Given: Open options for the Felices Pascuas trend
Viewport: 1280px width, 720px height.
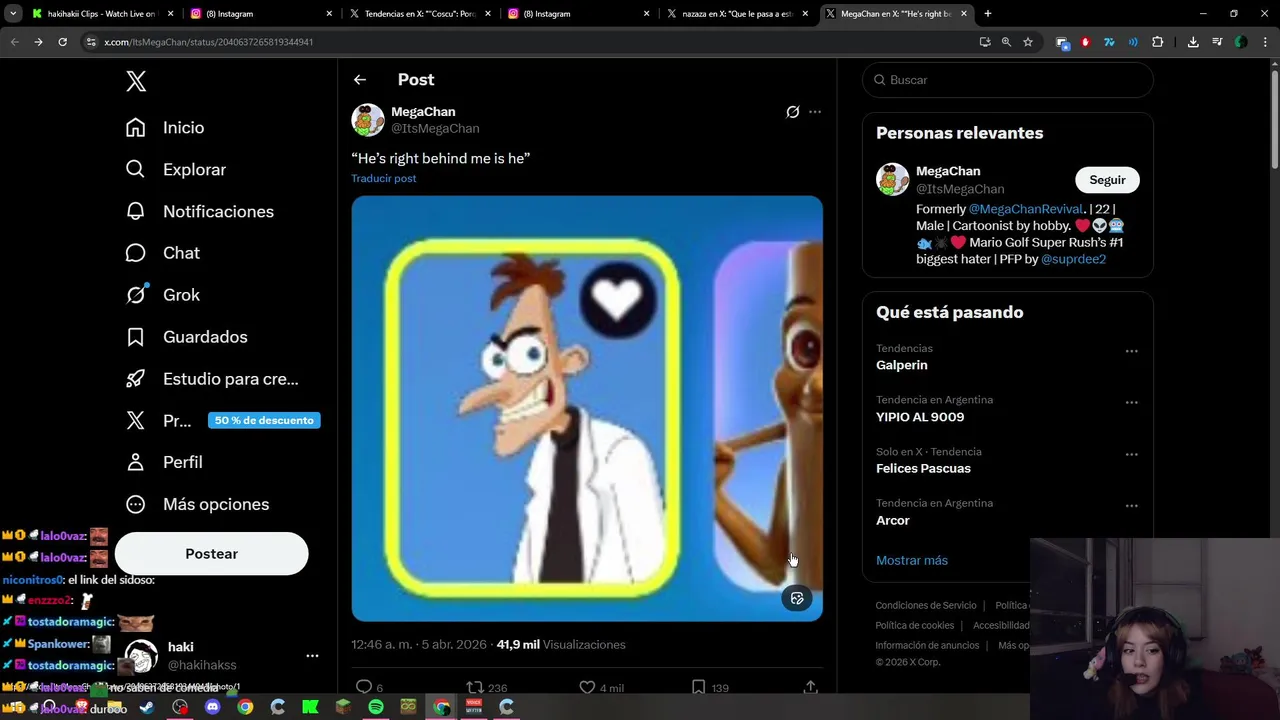Looking at the screenshot, I should point(1132,454).
